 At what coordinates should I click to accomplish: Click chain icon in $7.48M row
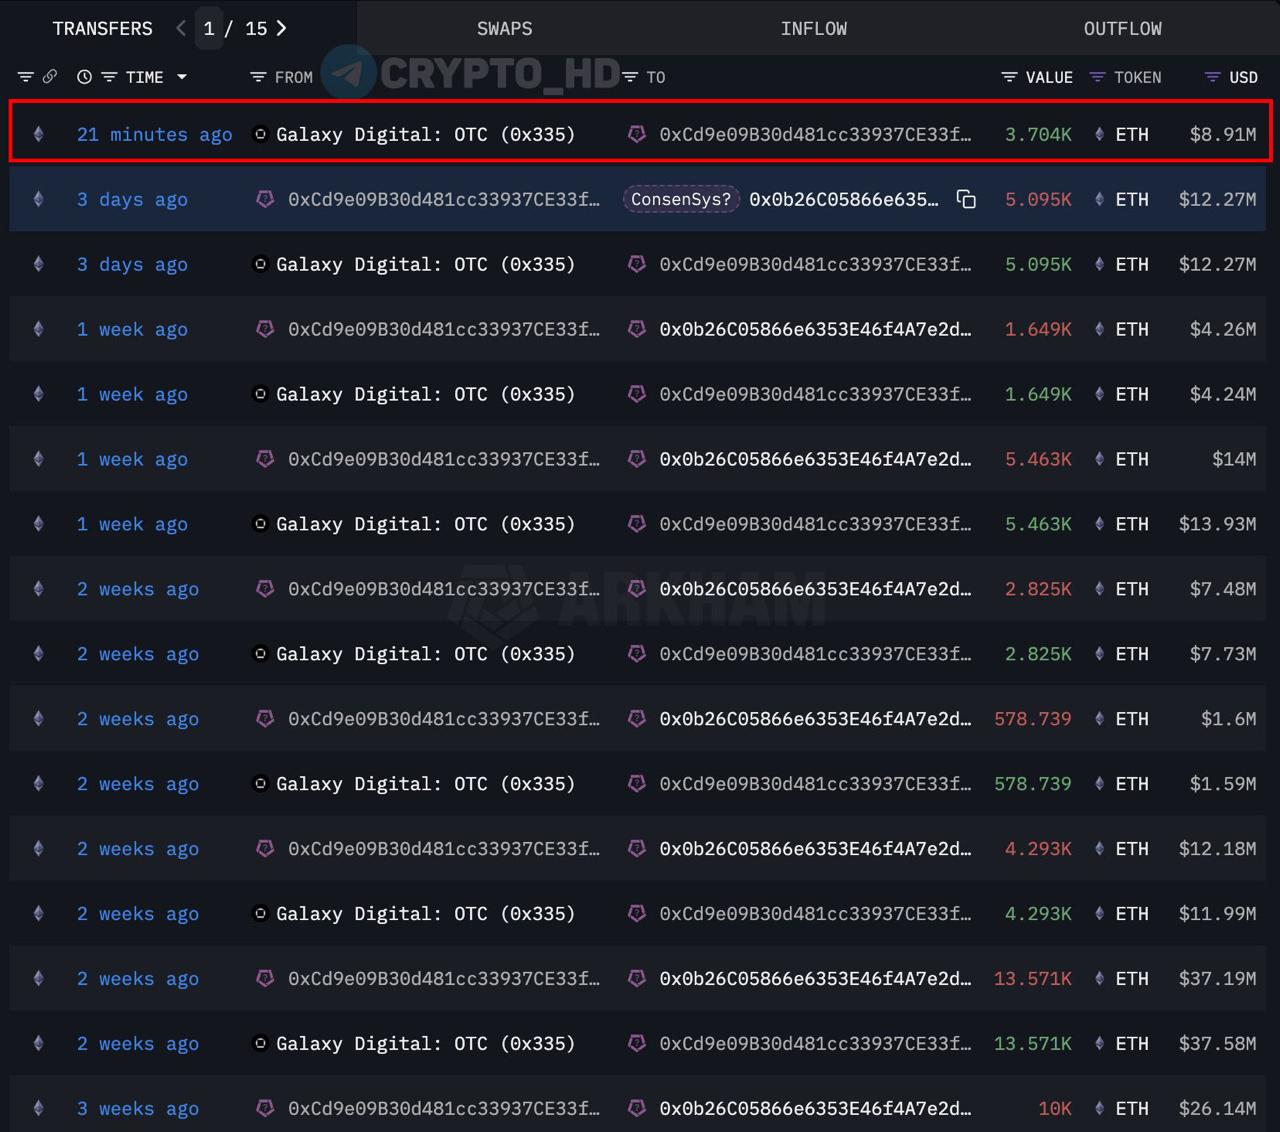(x=39, y=589)
